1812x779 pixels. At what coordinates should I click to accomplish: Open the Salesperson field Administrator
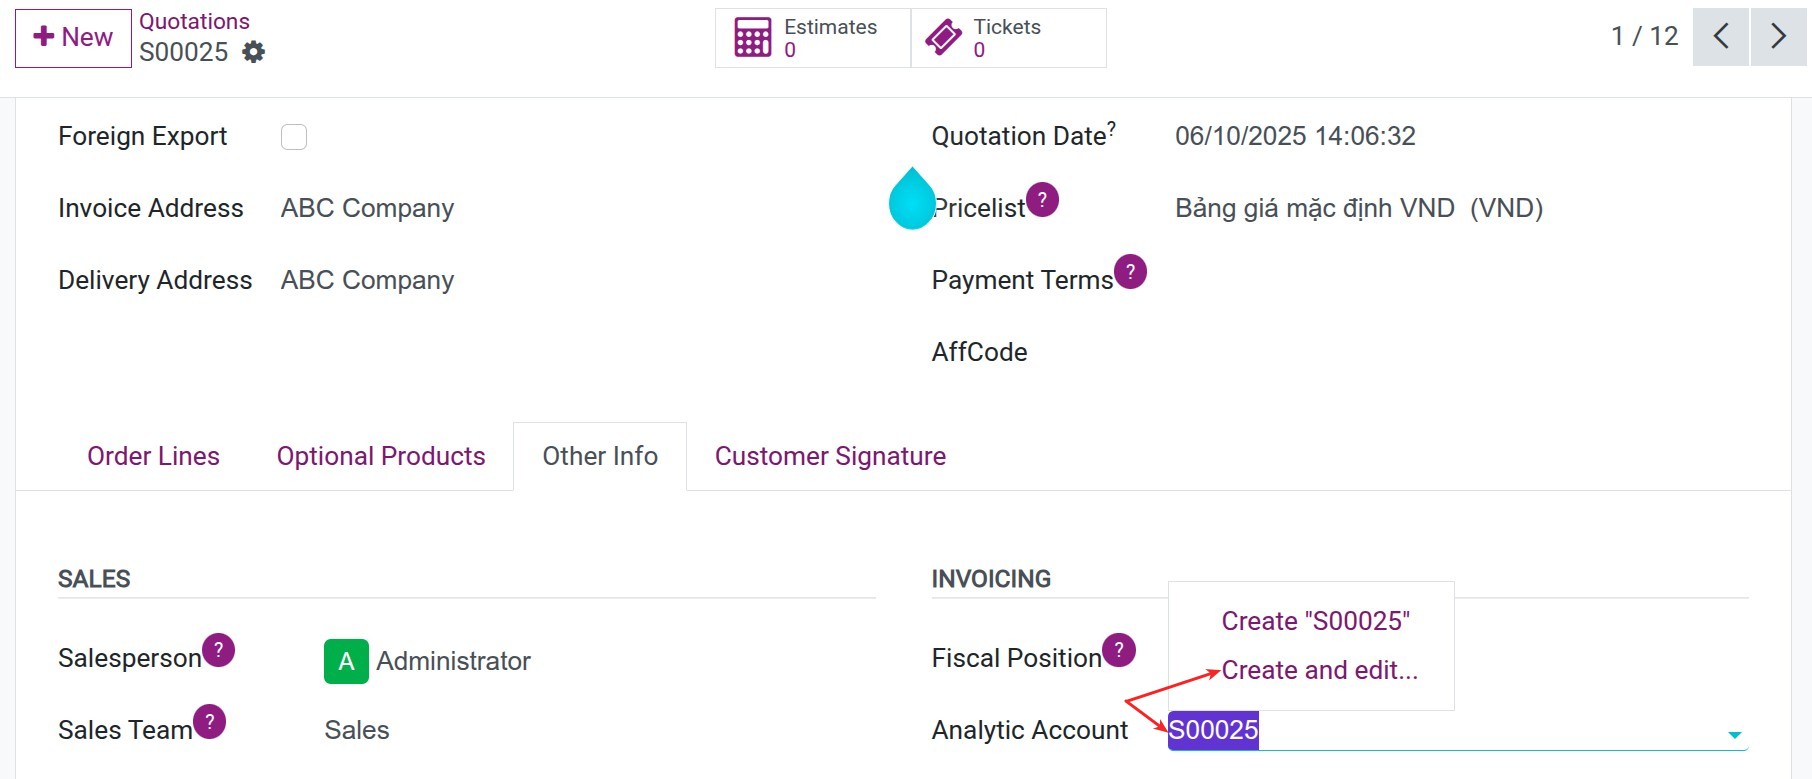453,661
